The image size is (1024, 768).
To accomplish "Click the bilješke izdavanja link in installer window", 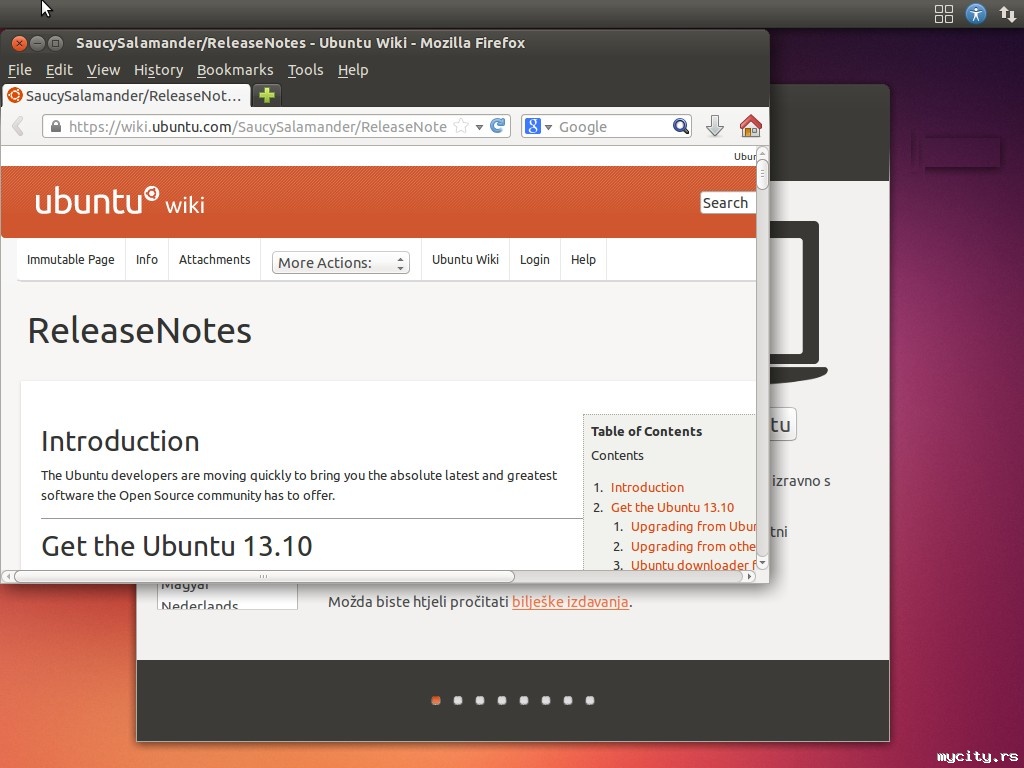I will [570, 601].
